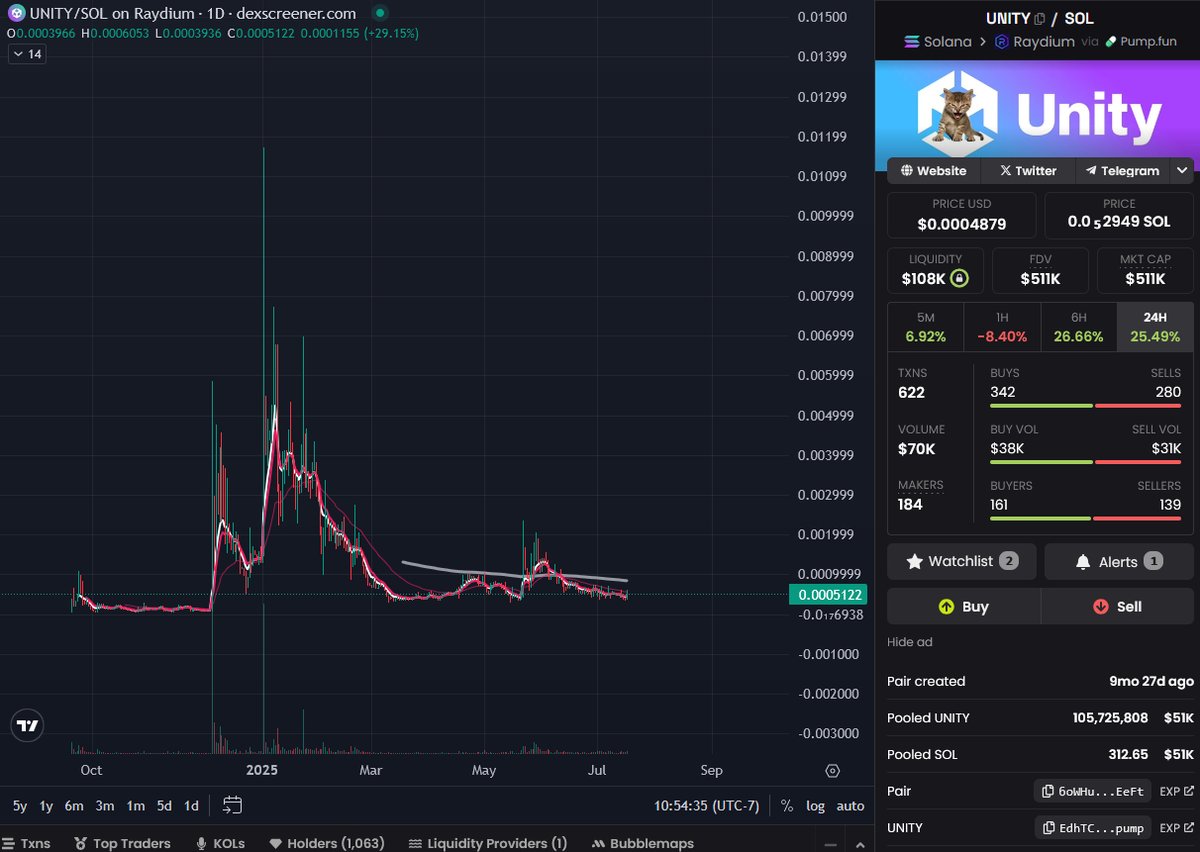This screenshot has width=1200, height=852.
Task: Copy UNITY token symbol icon
Action: click(x=1040, y=19)
